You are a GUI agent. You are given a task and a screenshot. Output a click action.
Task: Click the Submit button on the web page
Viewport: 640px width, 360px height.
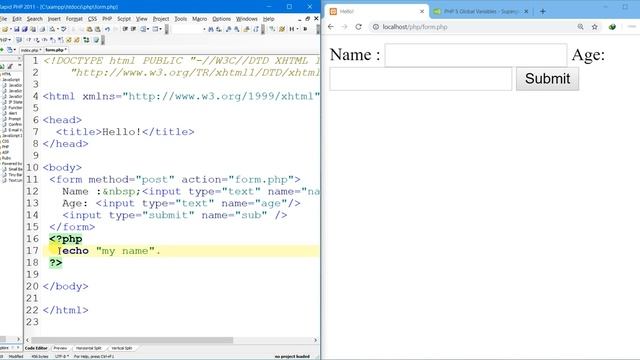coord(547,79)
